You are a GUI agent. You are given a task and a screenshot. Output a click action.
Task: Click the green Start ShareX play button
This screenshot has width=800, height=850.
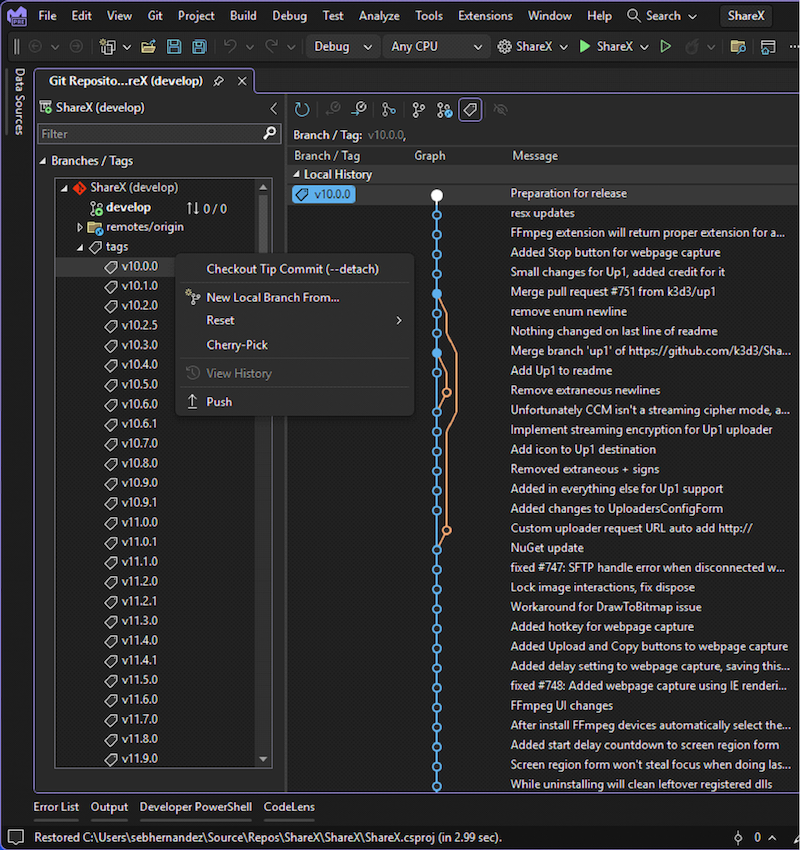[585, 47]
